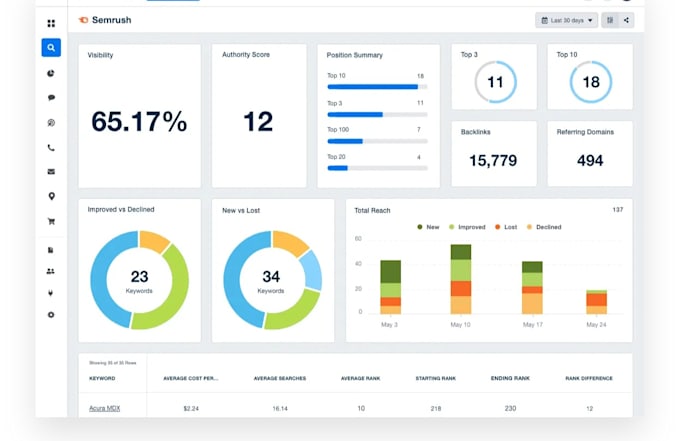Screen dimensions: 680x441
Task: Sort by STARTING RANK column header
Action: [435, 378]
